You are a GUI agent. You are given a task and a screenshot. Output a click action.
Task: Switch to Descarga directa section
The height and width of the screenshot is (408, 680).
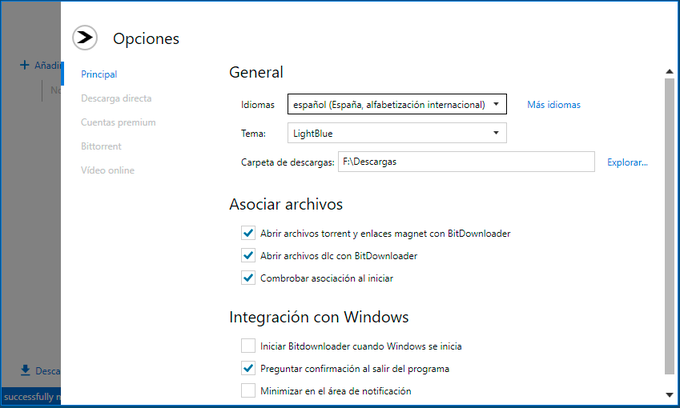(x=116, y=98)
